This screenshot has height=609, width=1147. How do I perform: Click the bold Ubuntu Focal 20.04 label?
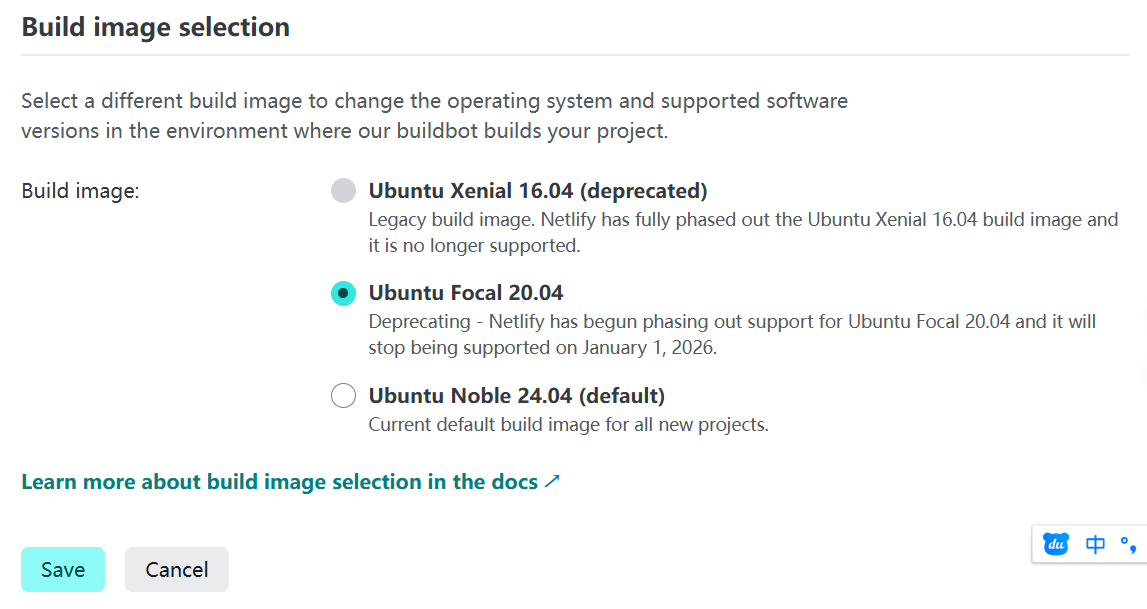tap(467, 293)
